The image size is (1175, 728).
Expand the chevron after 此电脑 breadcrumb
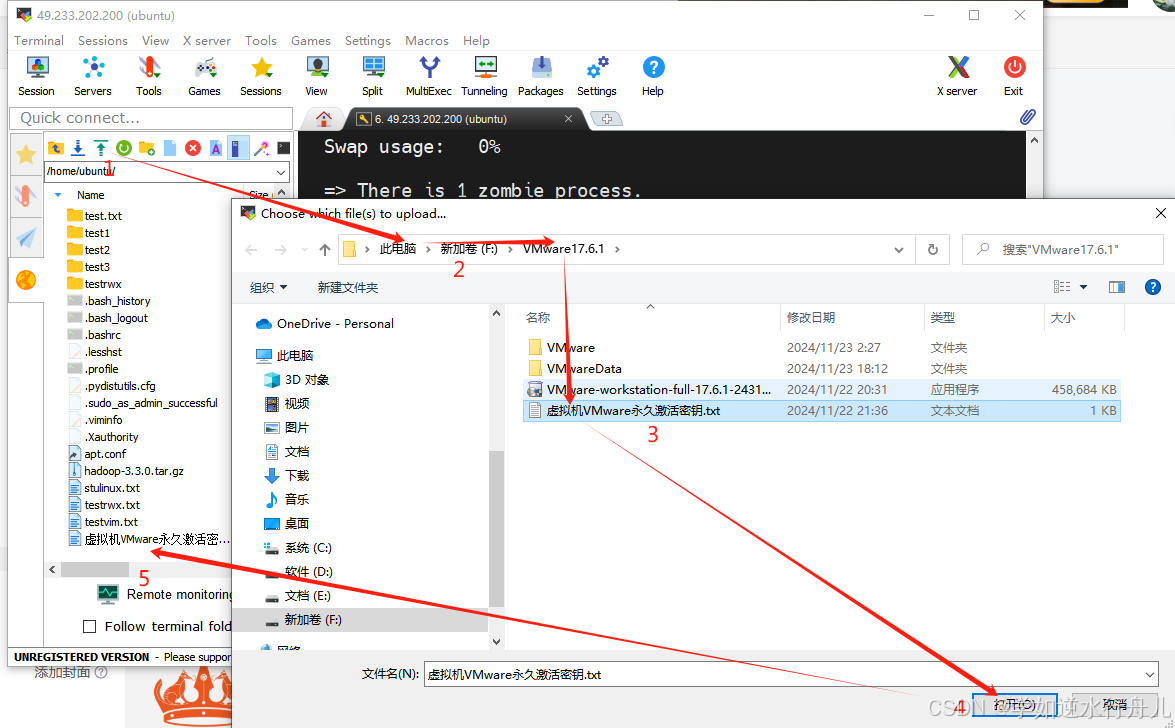pyautogui.click(x=429, y=249)
